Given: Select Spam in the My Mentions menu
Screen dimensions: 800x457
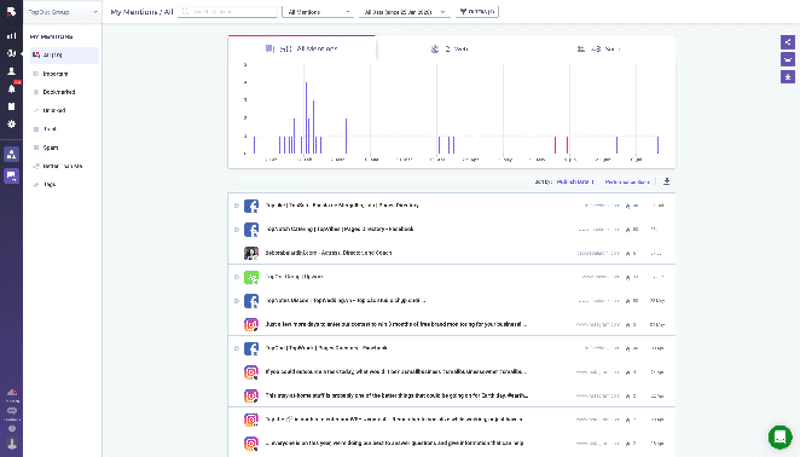Looking at the screenshot, I should [51, 147].
